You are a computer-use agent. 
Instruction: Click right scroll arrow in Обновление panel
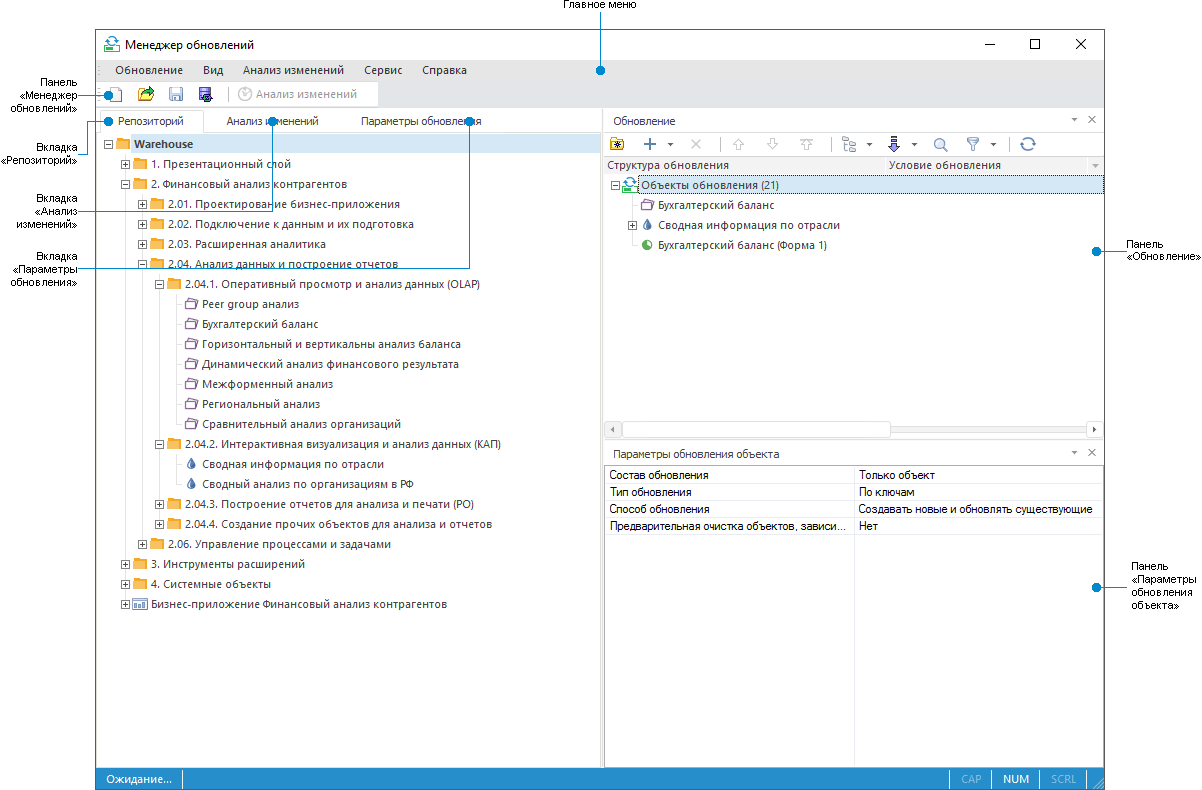(x=1096, y=429)
